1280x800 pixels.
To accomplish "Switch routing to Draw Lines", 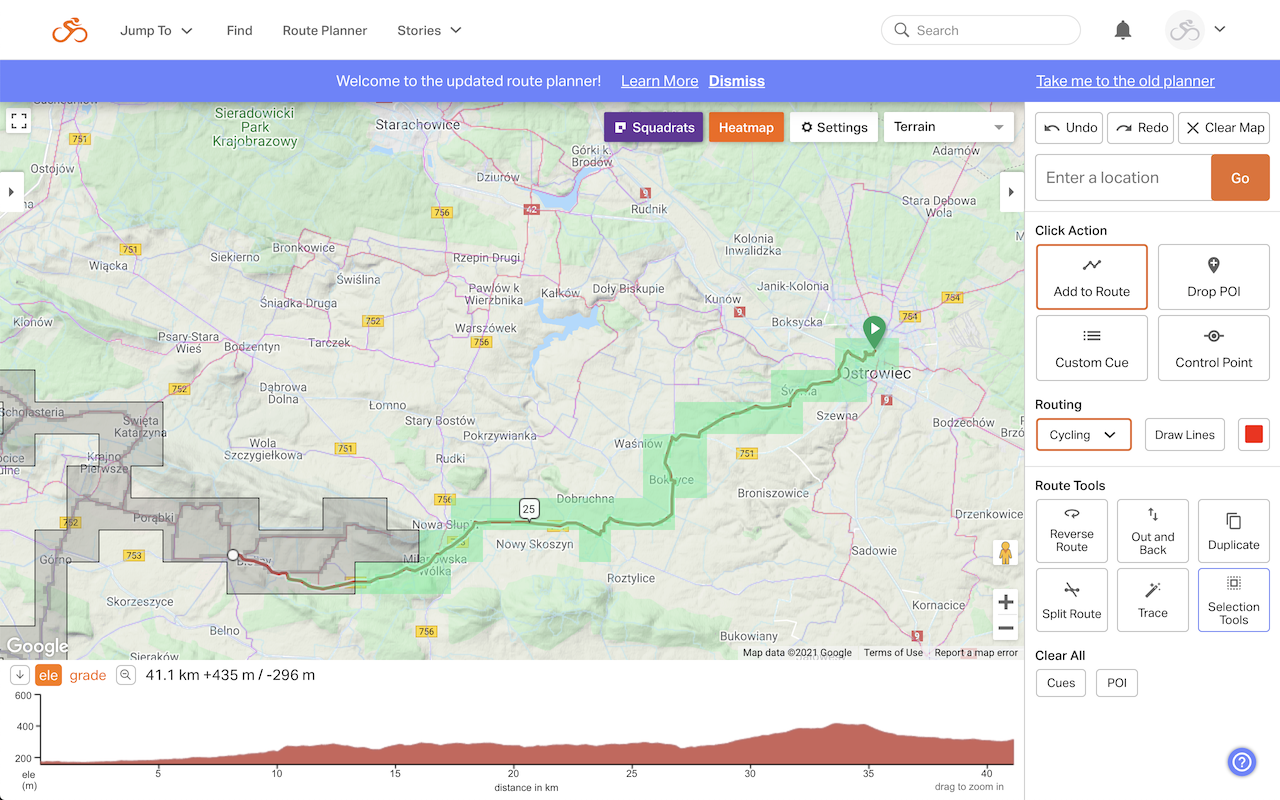I will pos(1185,435).
